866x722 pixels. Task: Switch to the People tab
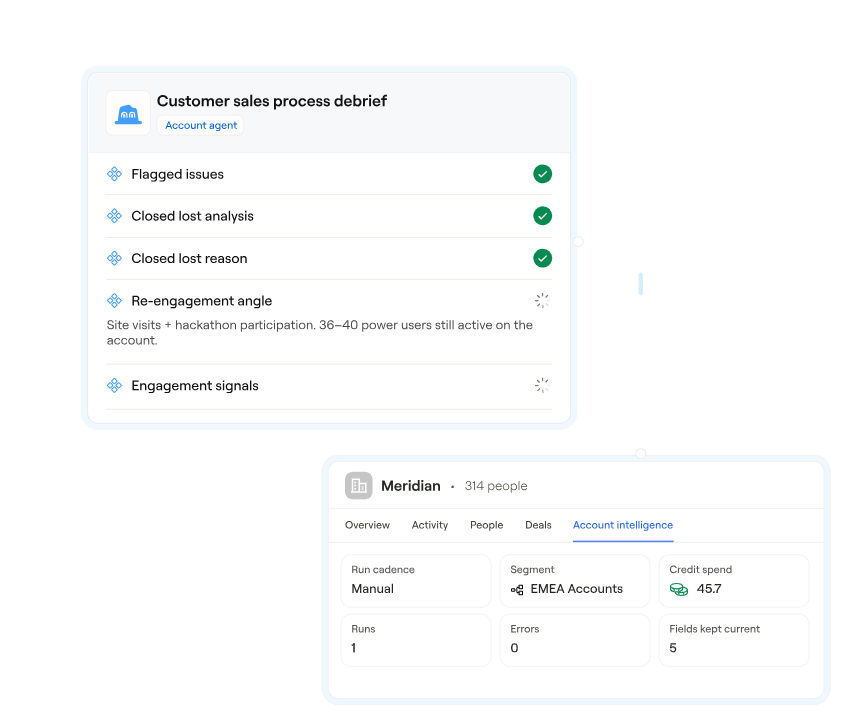pos(487,525)
